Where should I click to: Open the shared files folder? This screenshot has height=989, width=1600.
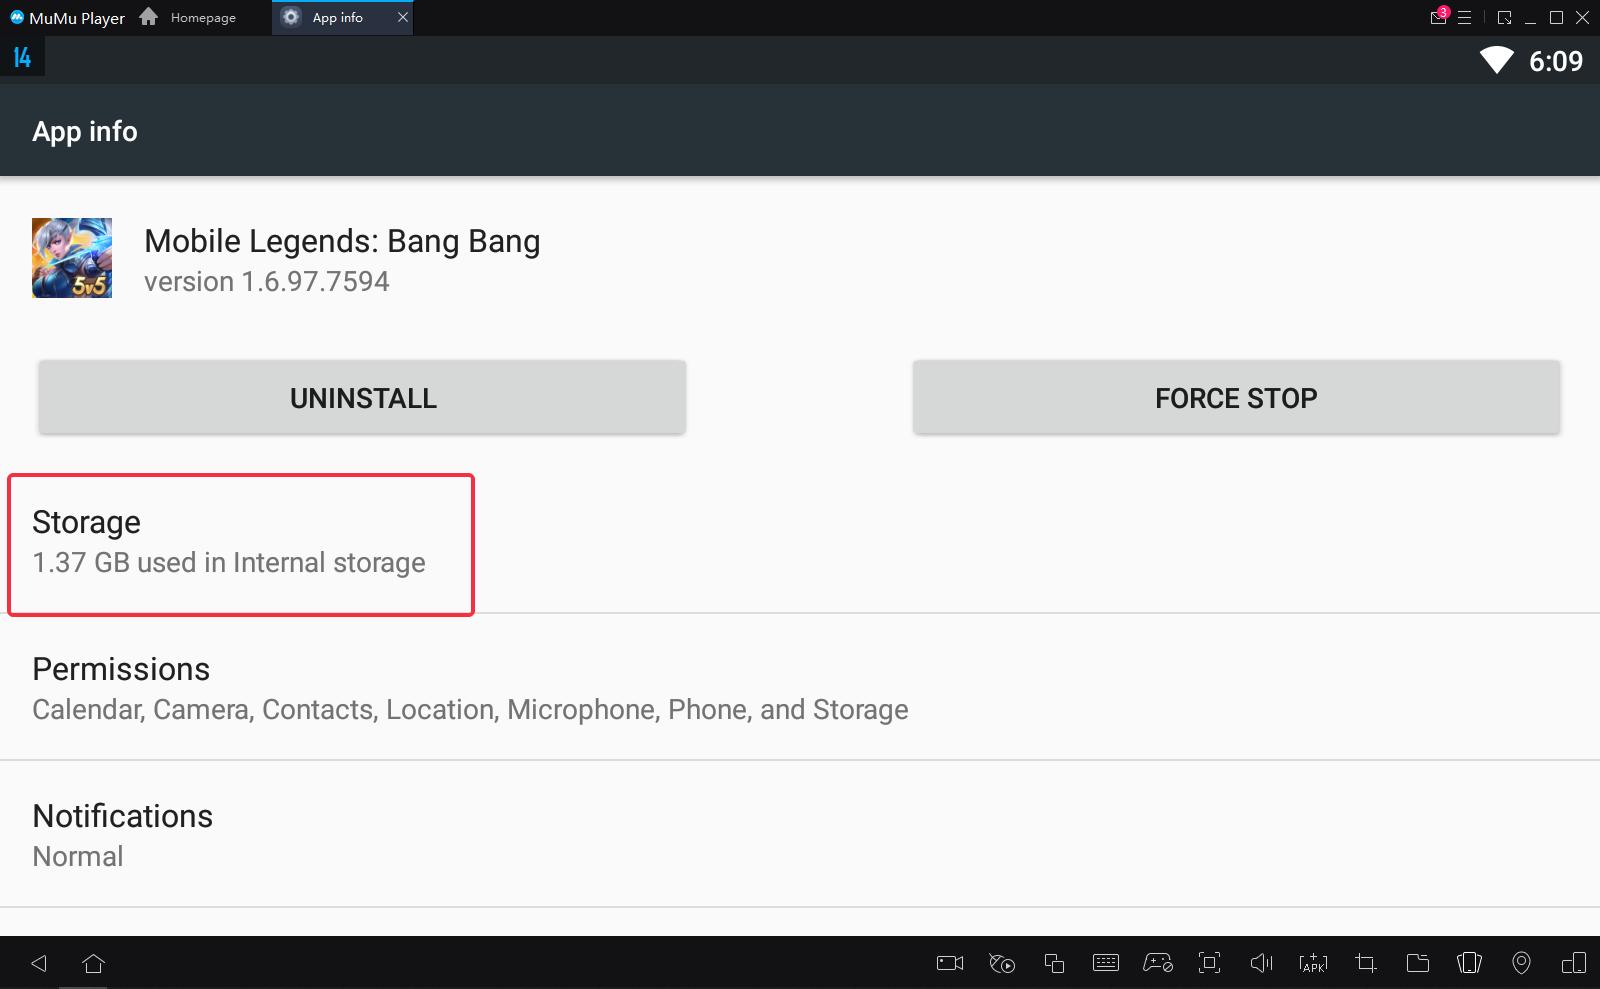coord(1418,963)
